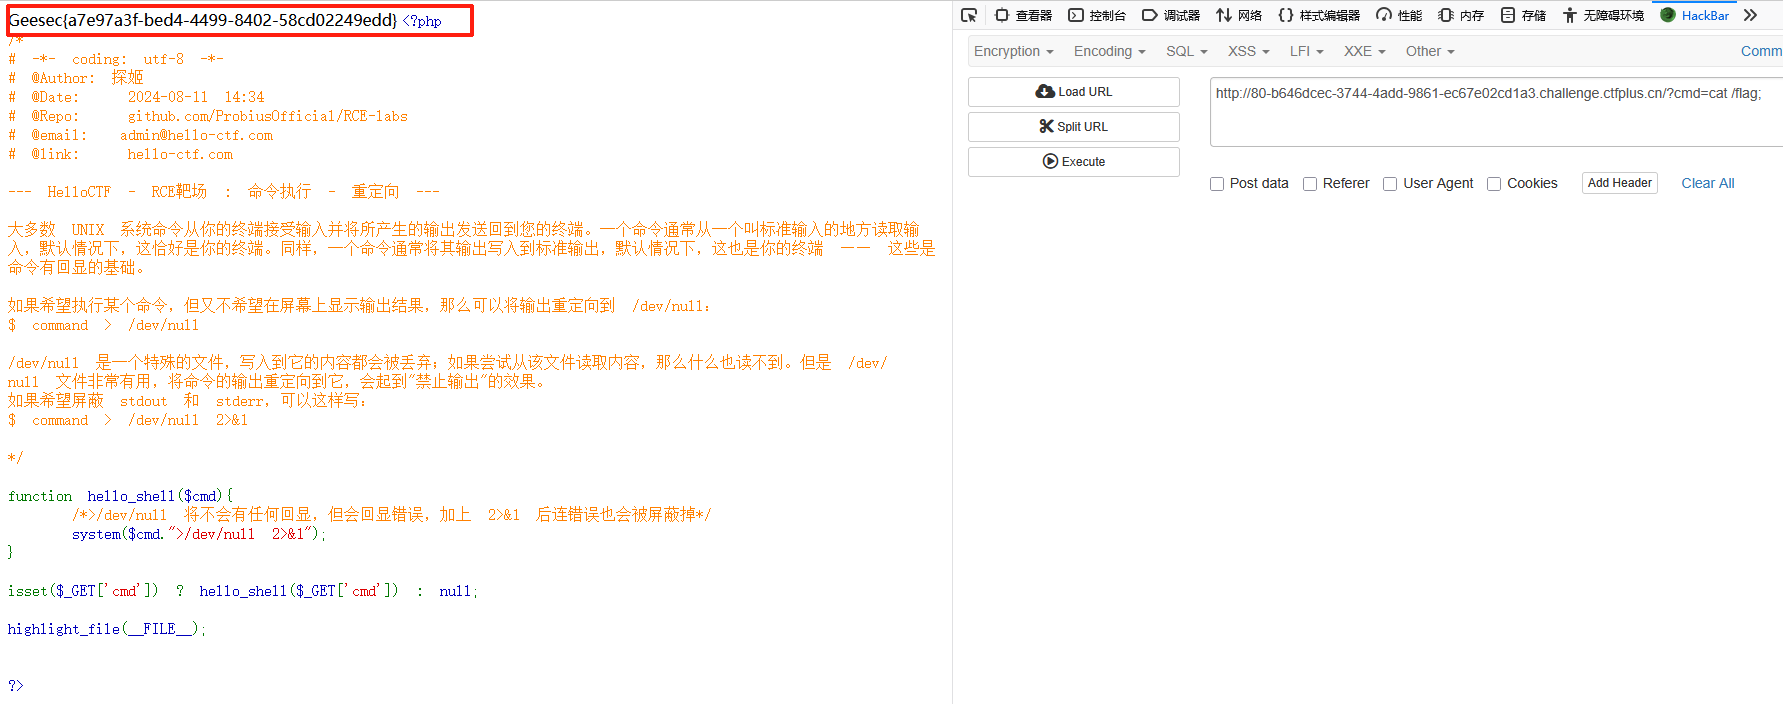Click the github.com/ProbiusOfficial/RCE-labs repo text
The height and width of the screenshot is (704, 1783).
click(268, 116)
